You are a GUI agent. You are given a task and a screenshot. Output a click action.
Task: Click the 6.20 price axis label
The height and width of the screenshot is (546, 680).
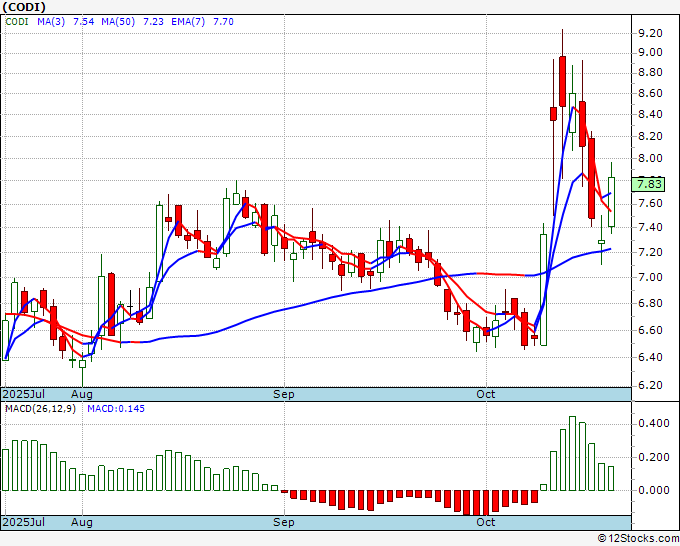pos(650,386)
